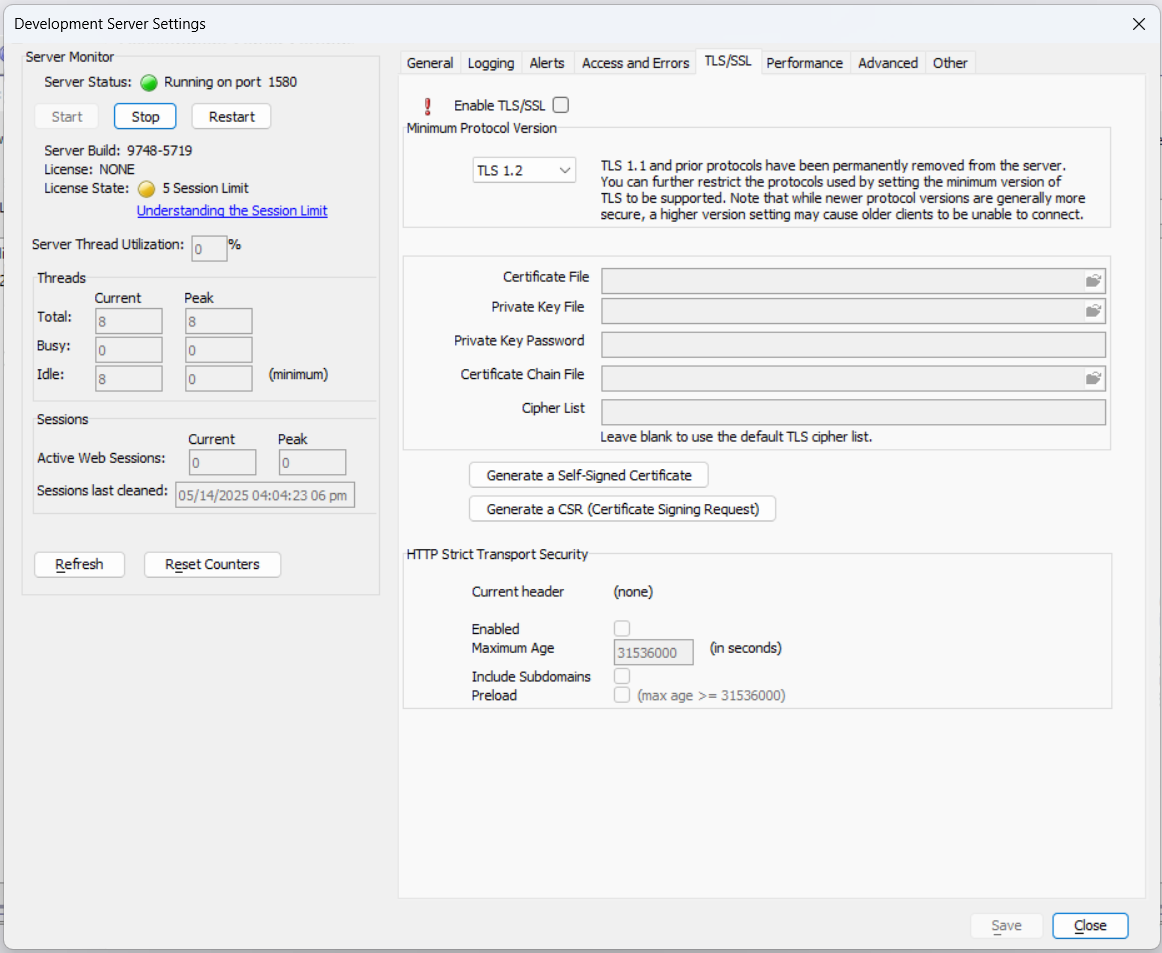Click the greyed-out Start button

[67, 116]
